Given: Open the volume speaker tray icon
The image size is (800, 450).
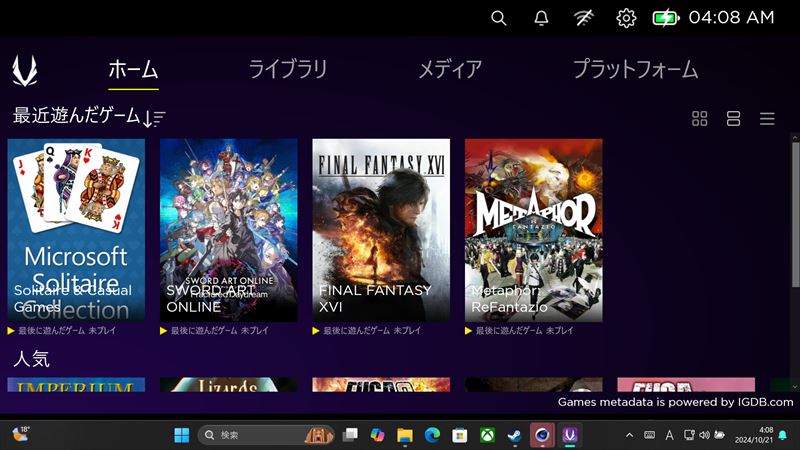Looking at the screenshot, I should 704,435.
